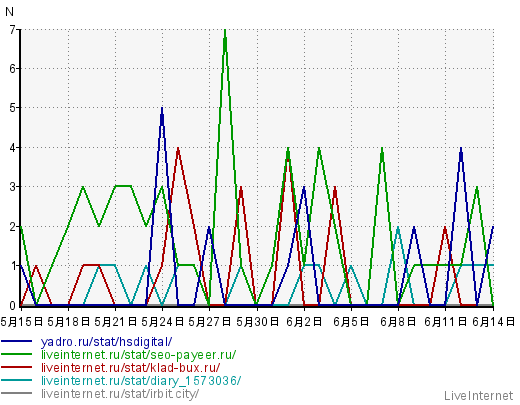Click the 5月24日 date label
520x405 pixels.
(163, 322)
